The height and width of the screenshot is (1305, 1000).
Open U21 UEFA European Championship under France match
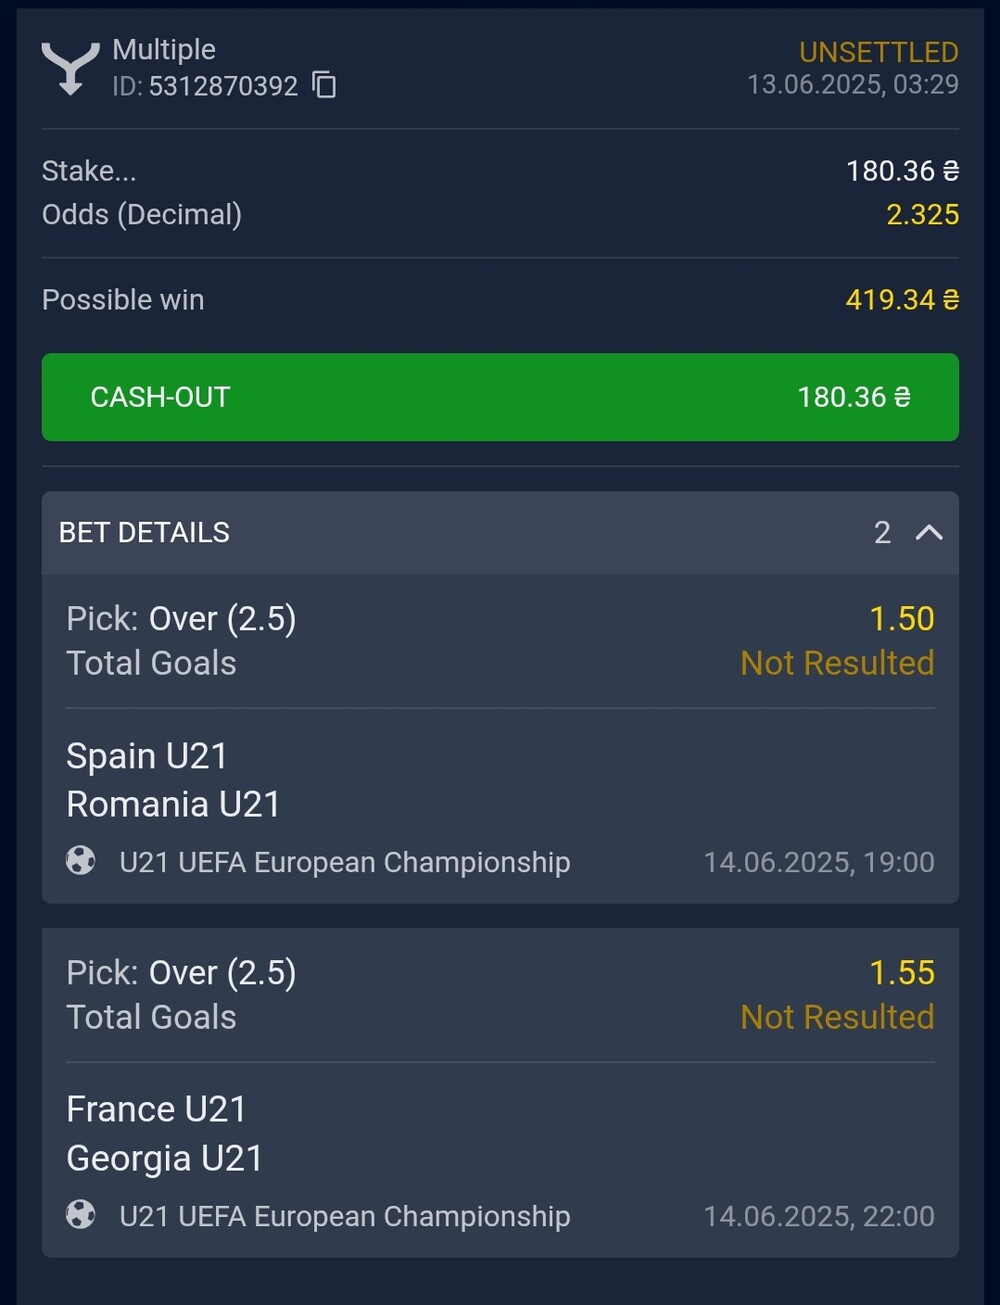click(x=345, y=1216)
